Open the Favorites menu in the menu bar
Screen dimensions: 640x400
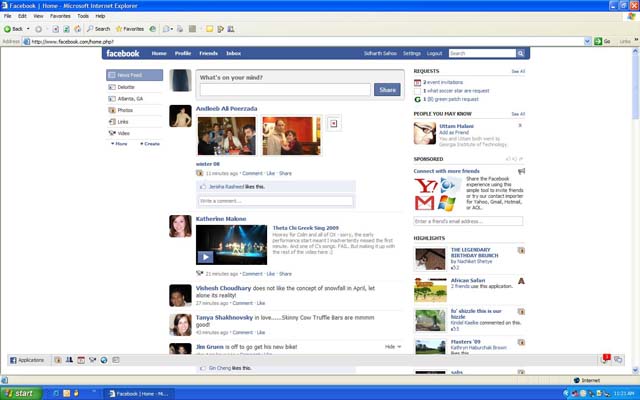(x=60, y=16)
